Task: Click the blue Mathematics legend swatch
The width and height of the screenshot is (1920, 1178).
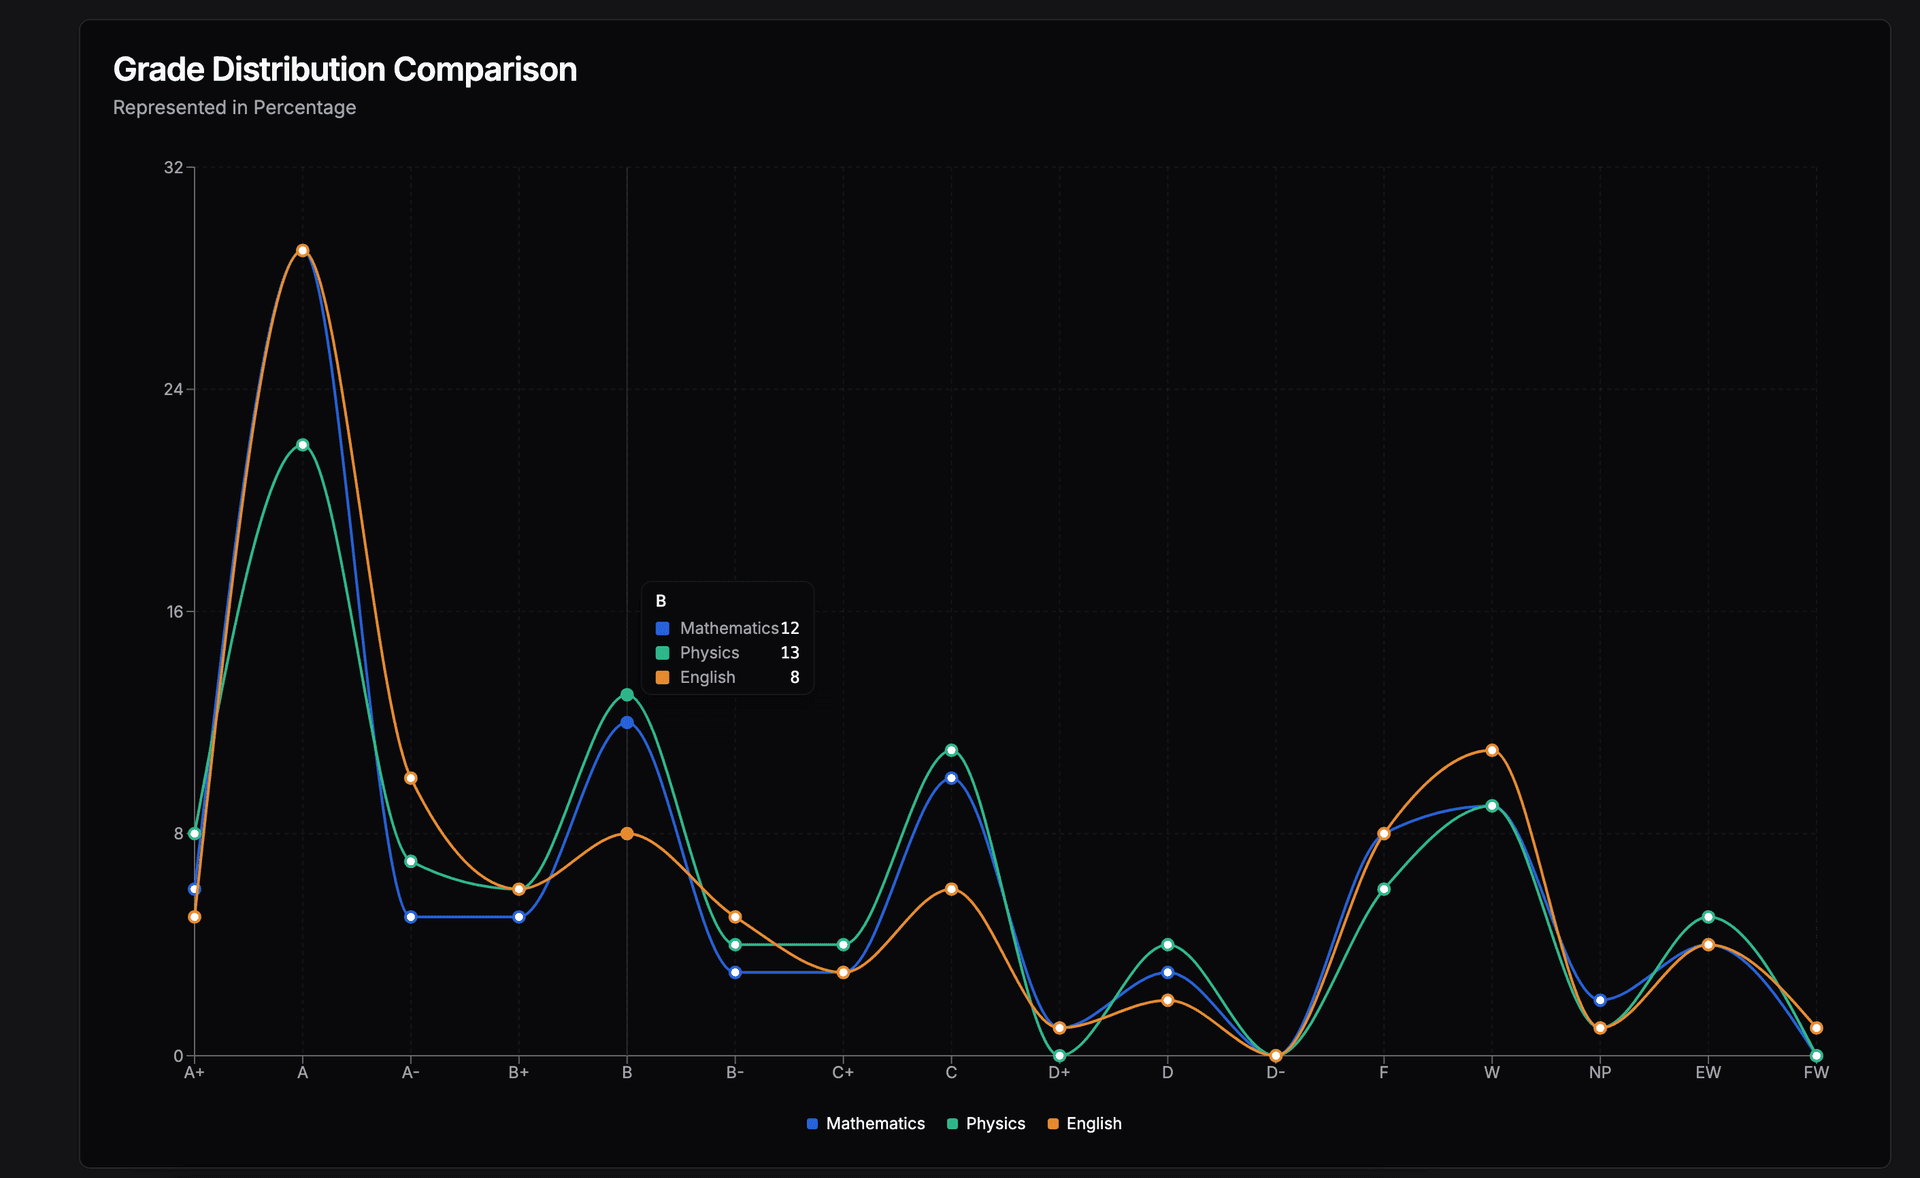Action: pyautogui.click(x=813, y=1124)
